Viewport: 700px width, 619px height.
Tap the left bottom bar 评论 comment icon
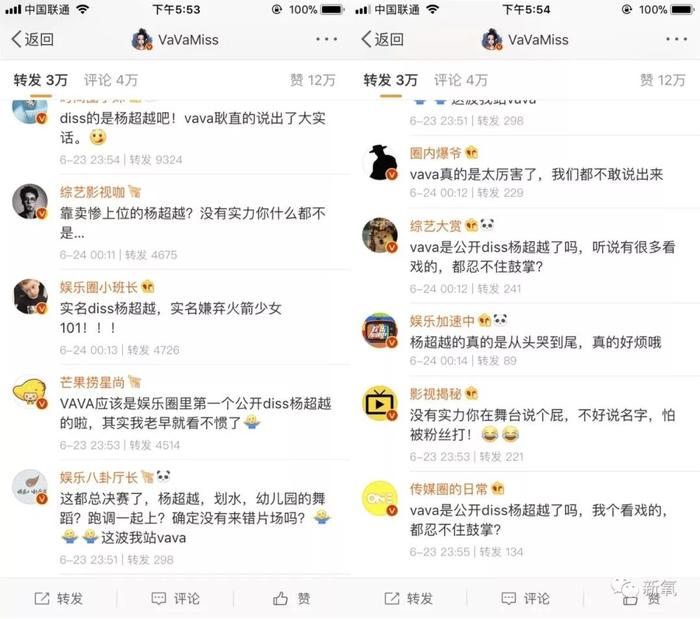(x=158, y=598)
